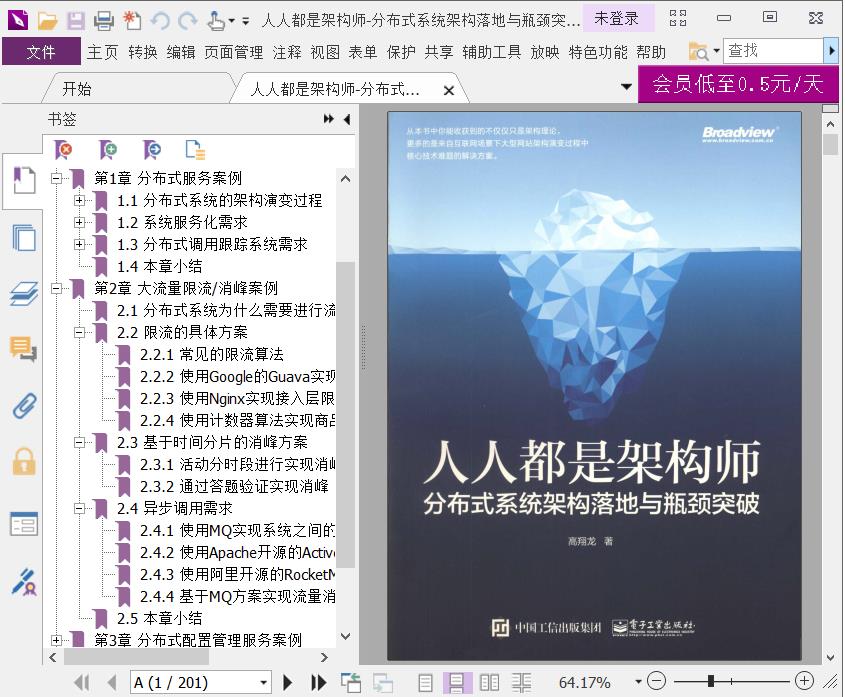The image size is (845, 697).
Task: Open the tab list dropdown arrow
Action: tap(626, 86)
